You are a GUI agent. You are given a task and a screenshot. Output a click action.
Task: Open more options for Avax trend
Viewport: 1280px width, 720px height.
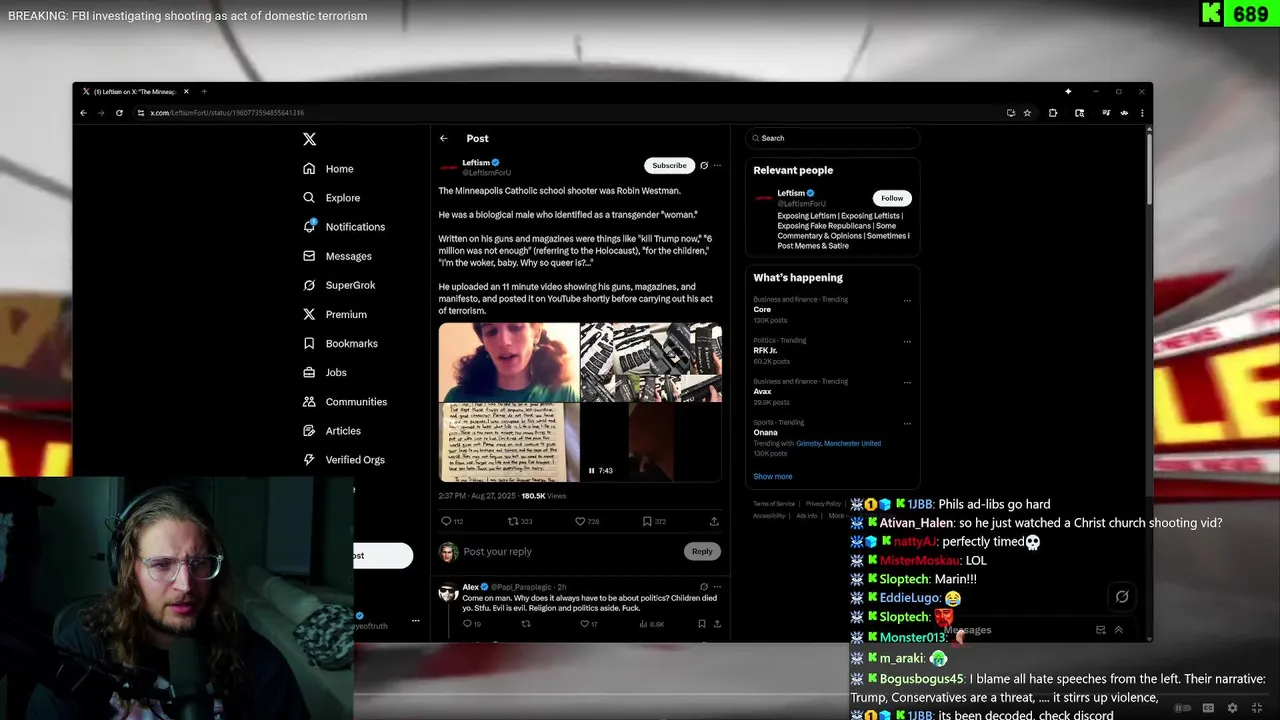click(908, 382)
